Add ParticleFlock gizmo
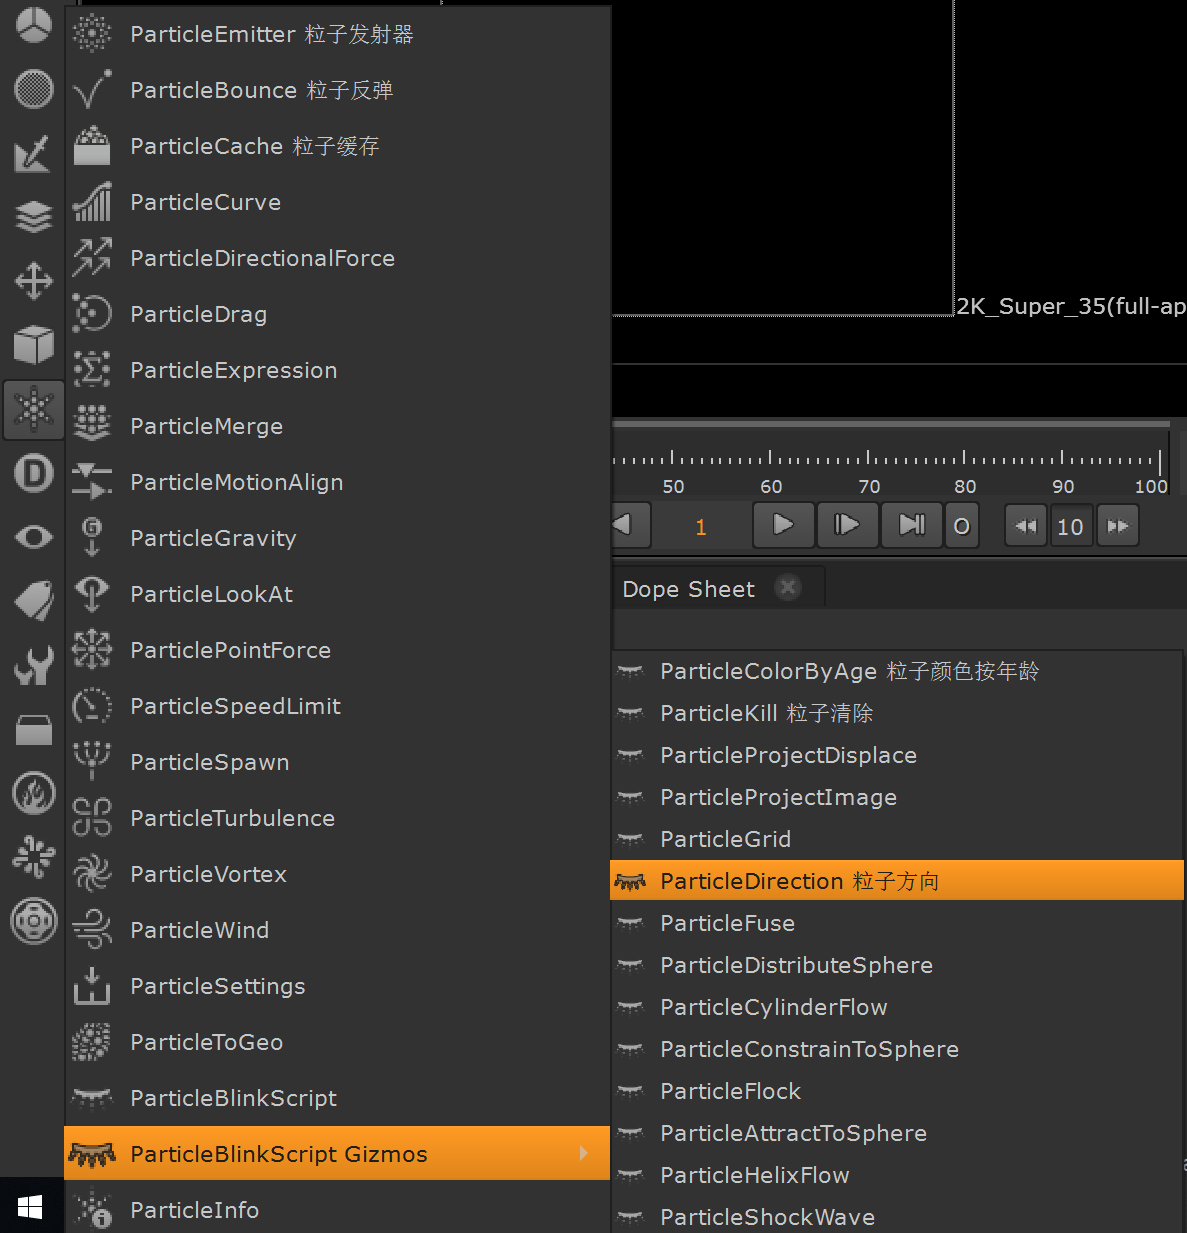 tap(897, 1091)
